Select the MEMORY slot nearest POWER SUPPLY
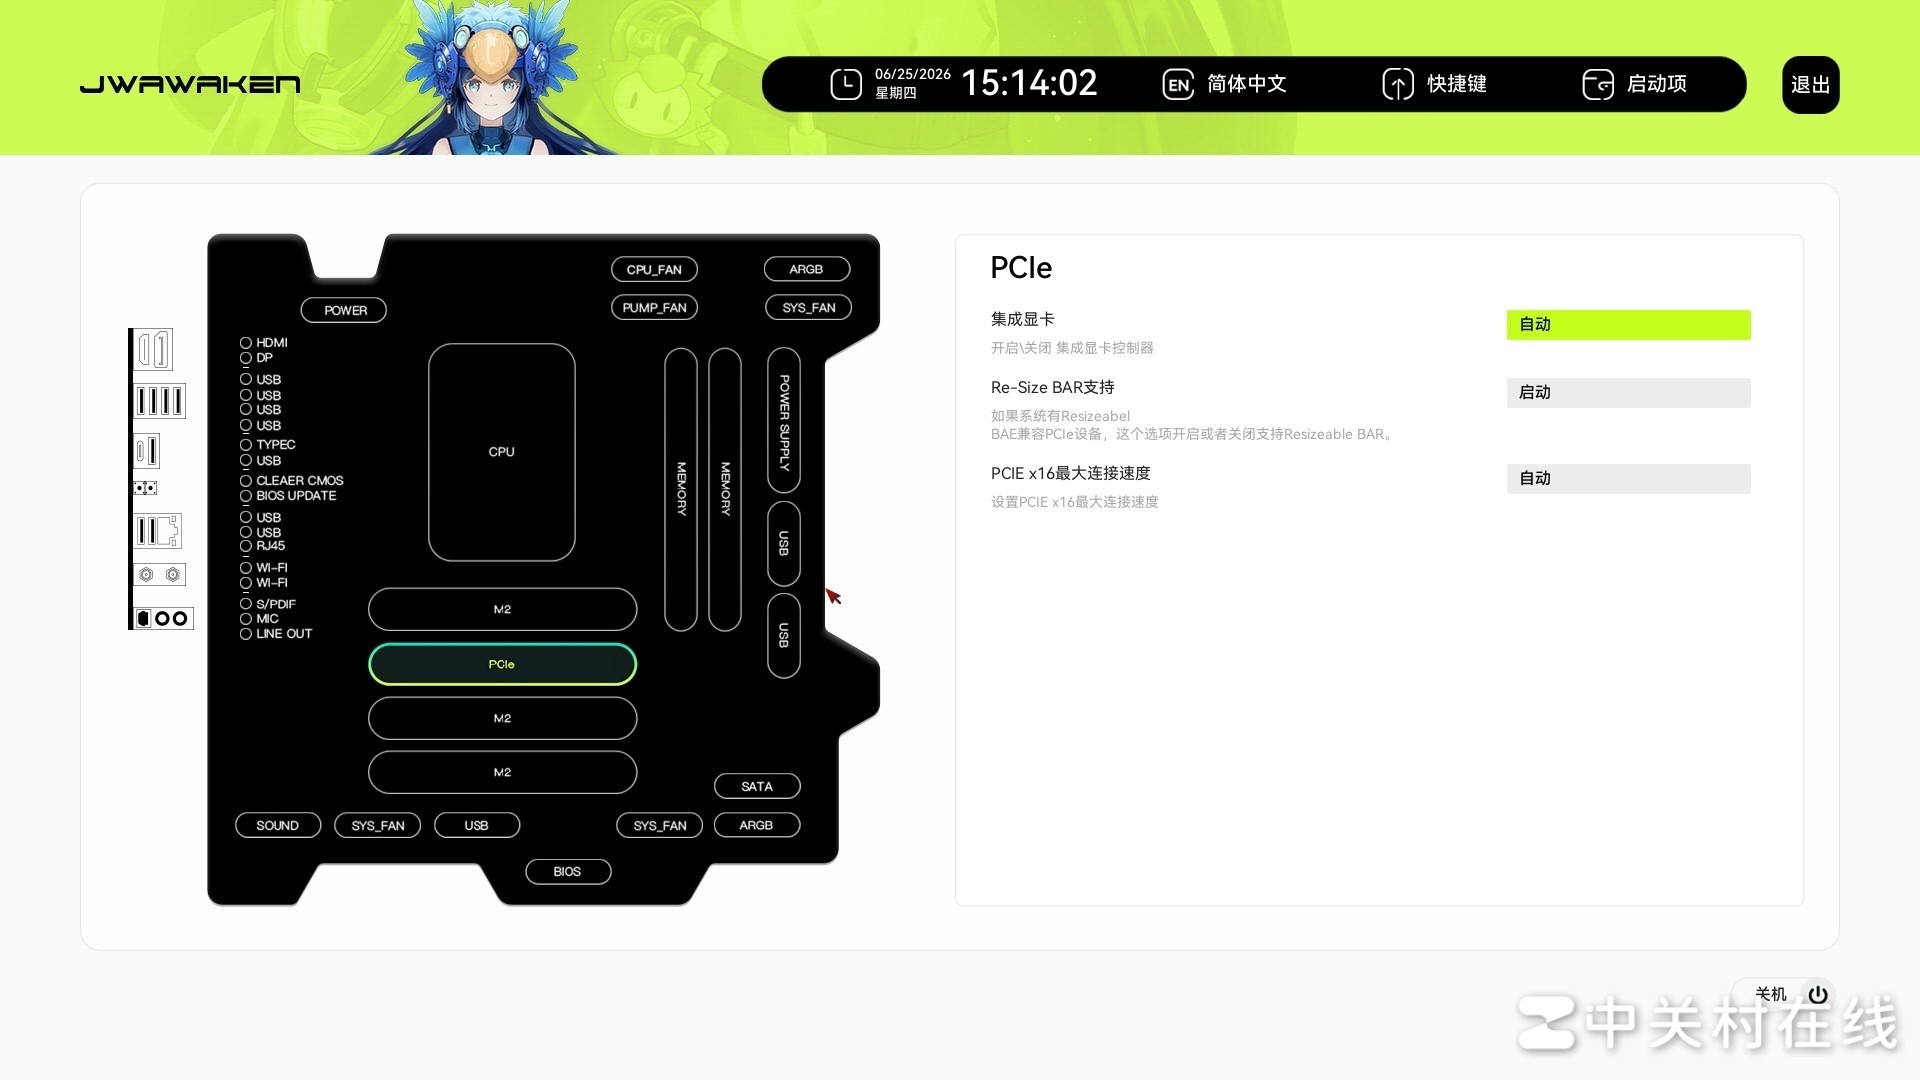Viewport: 1920px width, 1080px height. click(x=725, y=489)
